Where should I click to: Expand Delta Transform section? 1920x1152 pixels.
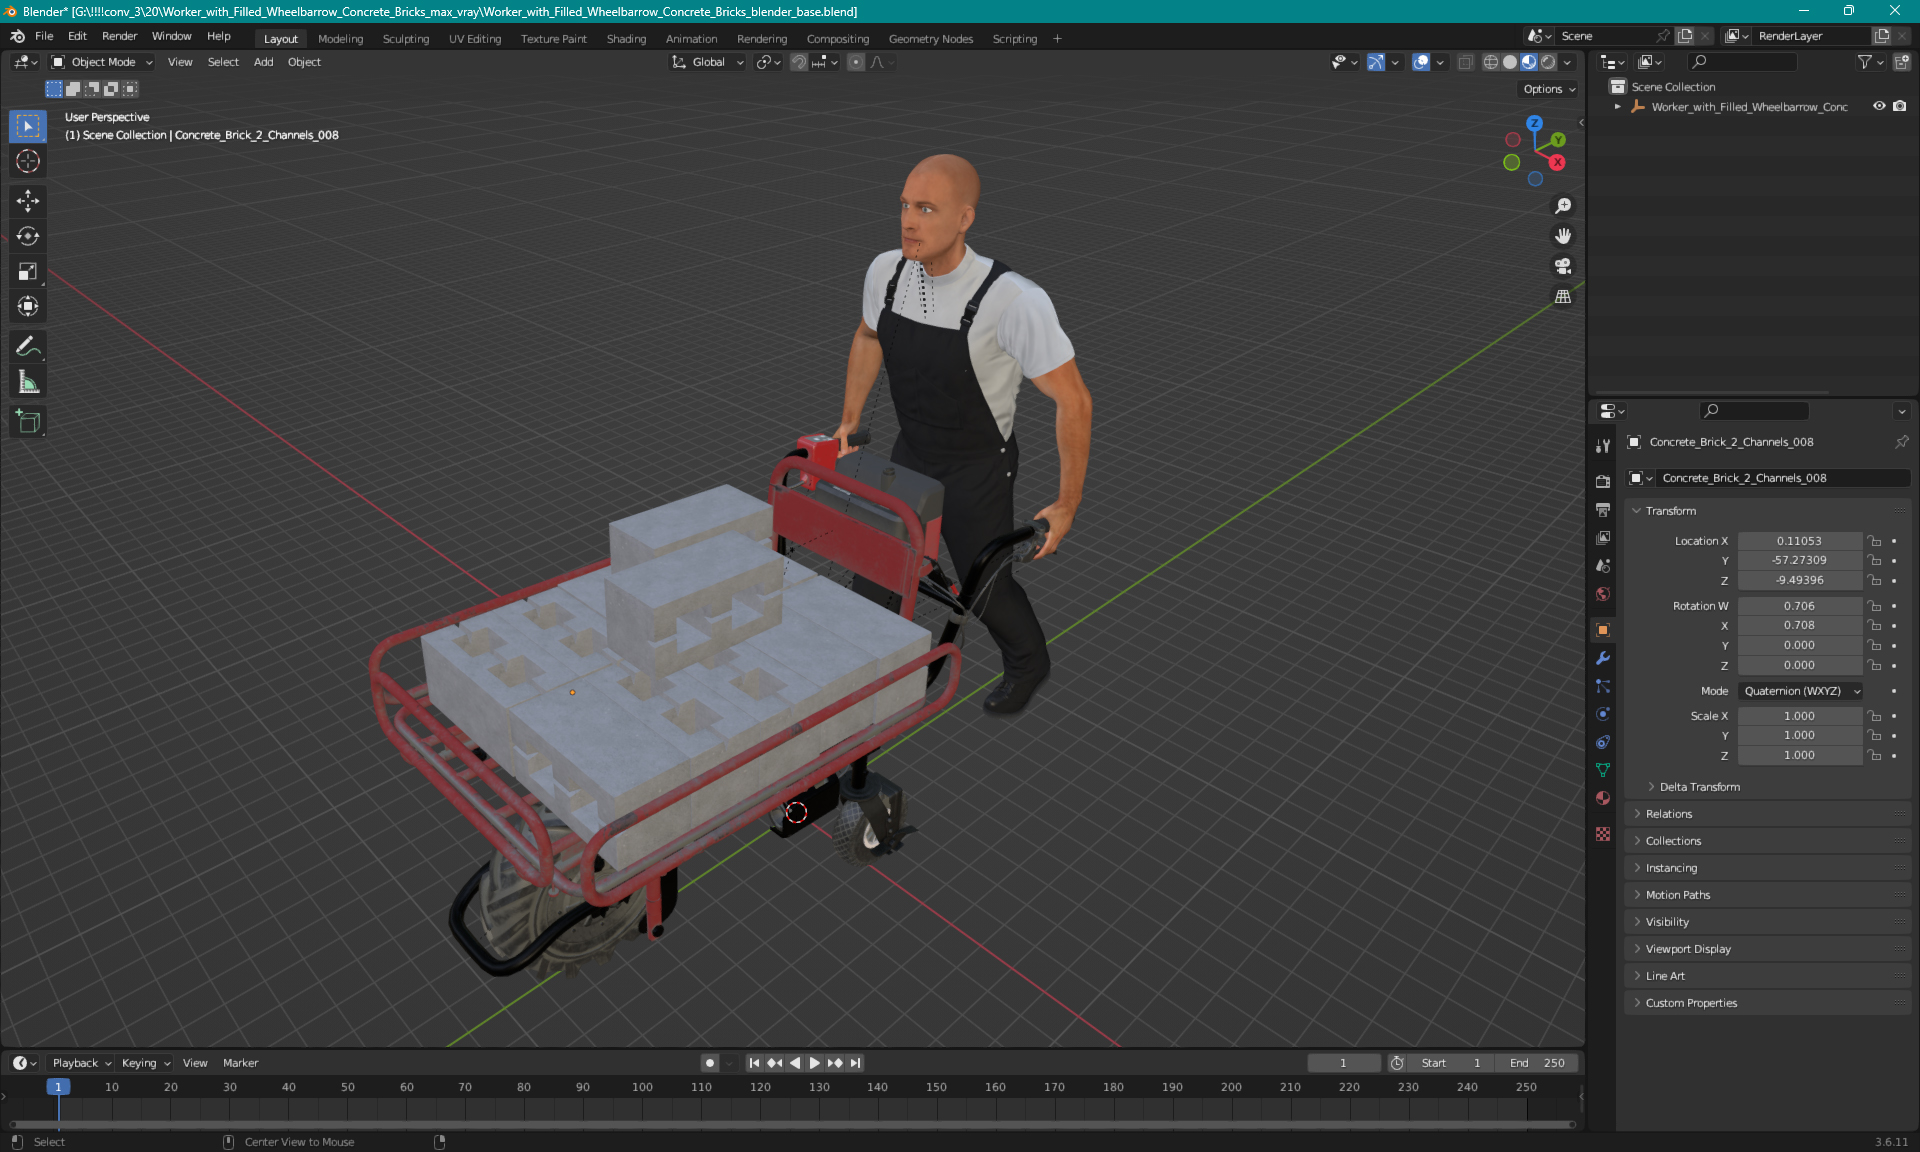pyautogui.click(x=1699, y=787)
